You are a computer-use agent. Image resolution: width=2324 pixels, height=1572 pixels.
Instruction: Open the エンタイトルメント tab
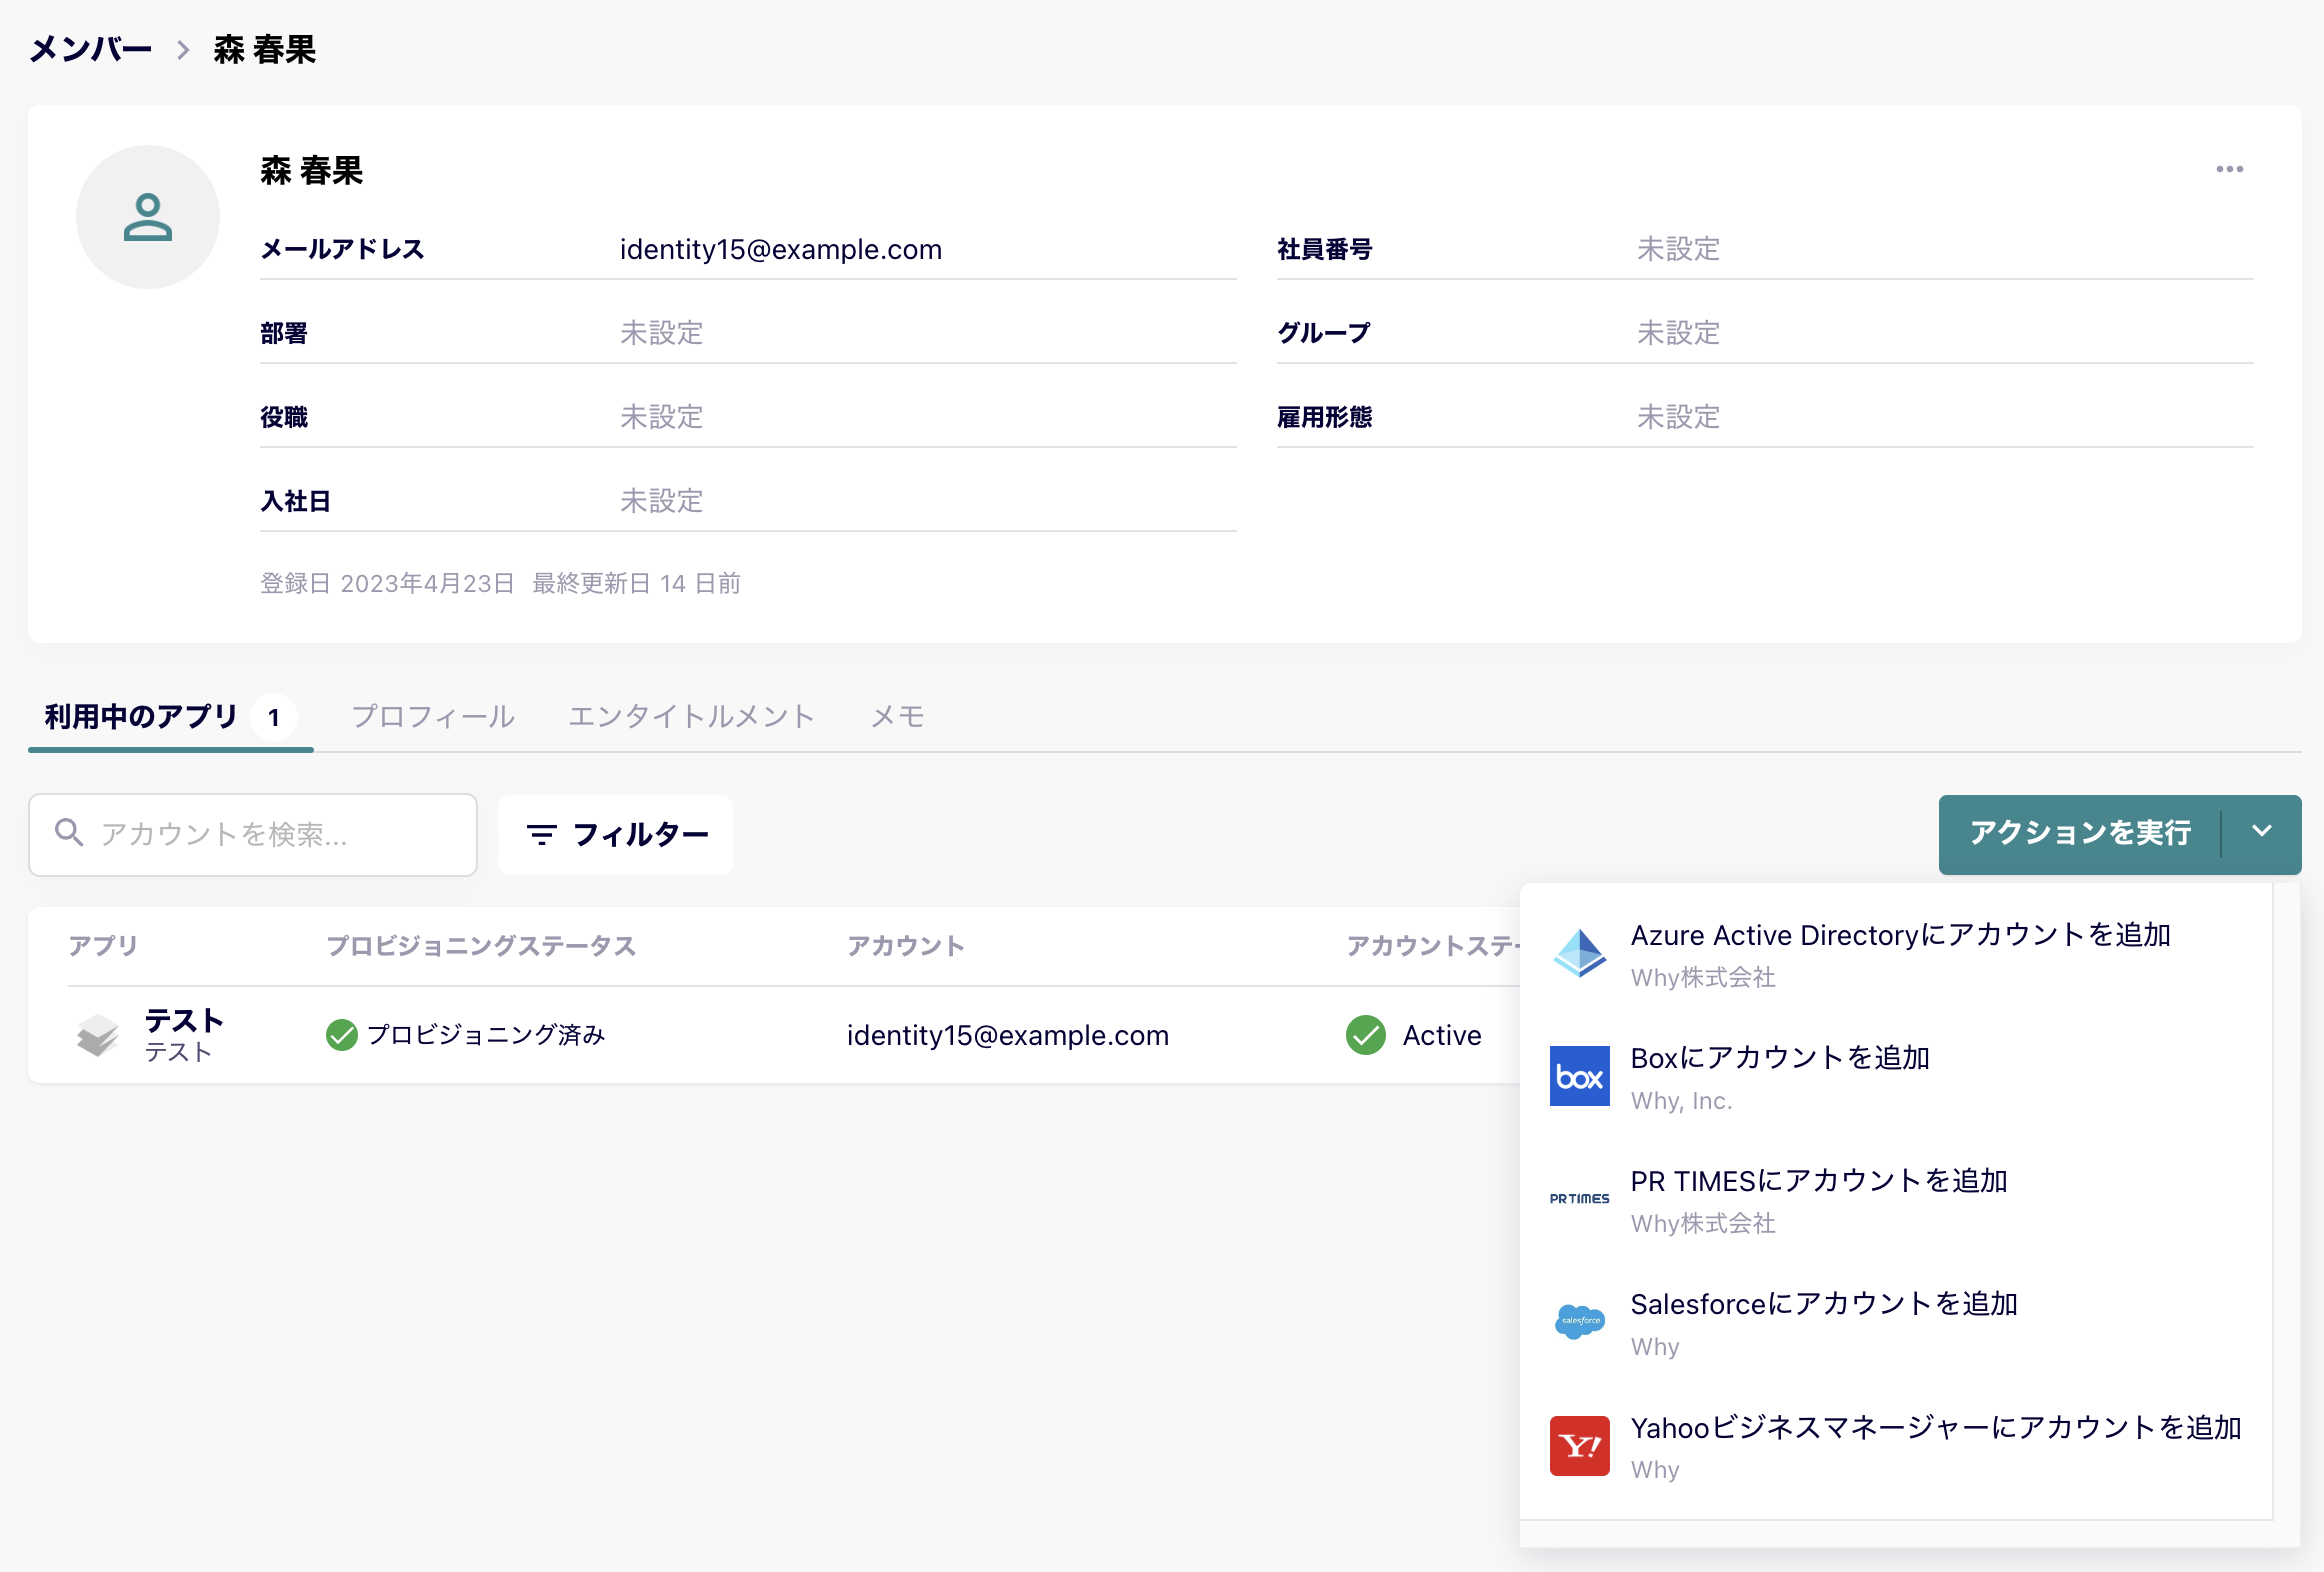click(691, 716)
